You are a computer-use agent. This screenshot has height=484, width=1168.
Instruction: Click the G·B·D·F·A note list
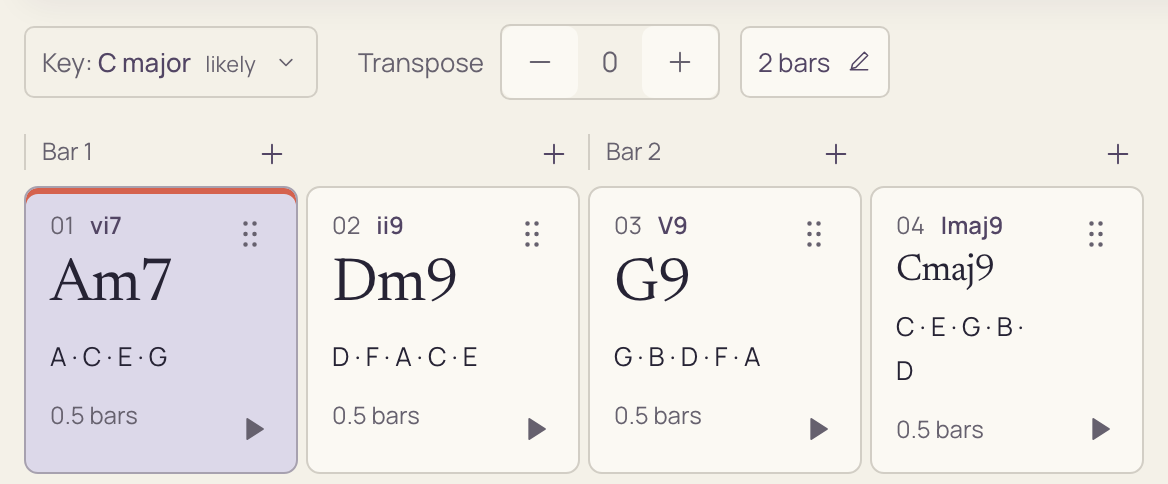point(687,357)
